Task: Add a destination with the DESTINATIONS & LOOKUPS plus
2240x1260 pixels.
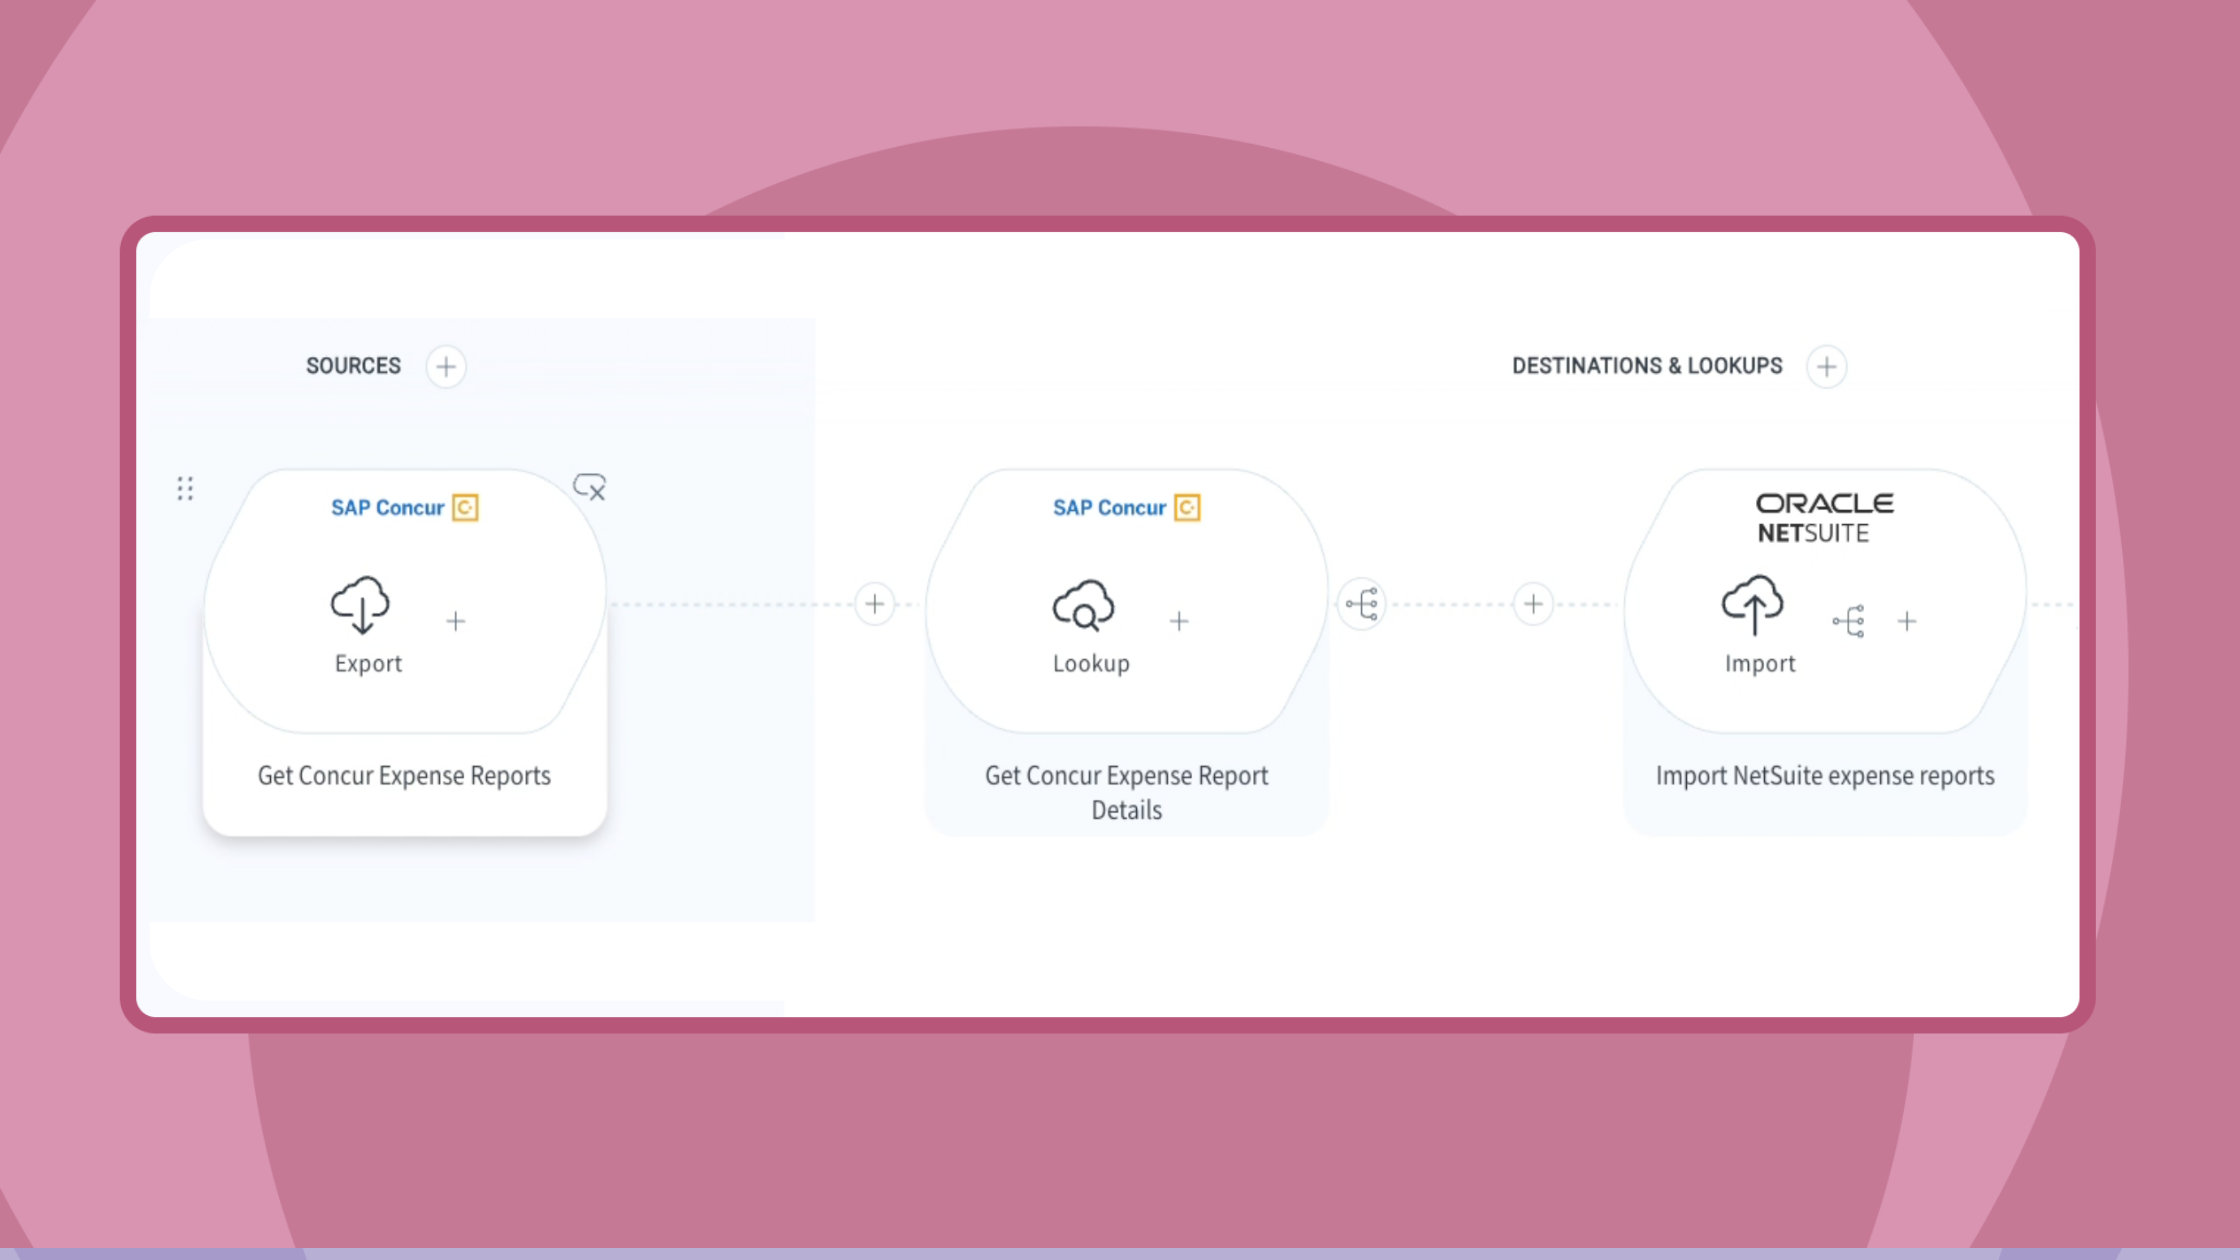Action: click(1826, 367)
